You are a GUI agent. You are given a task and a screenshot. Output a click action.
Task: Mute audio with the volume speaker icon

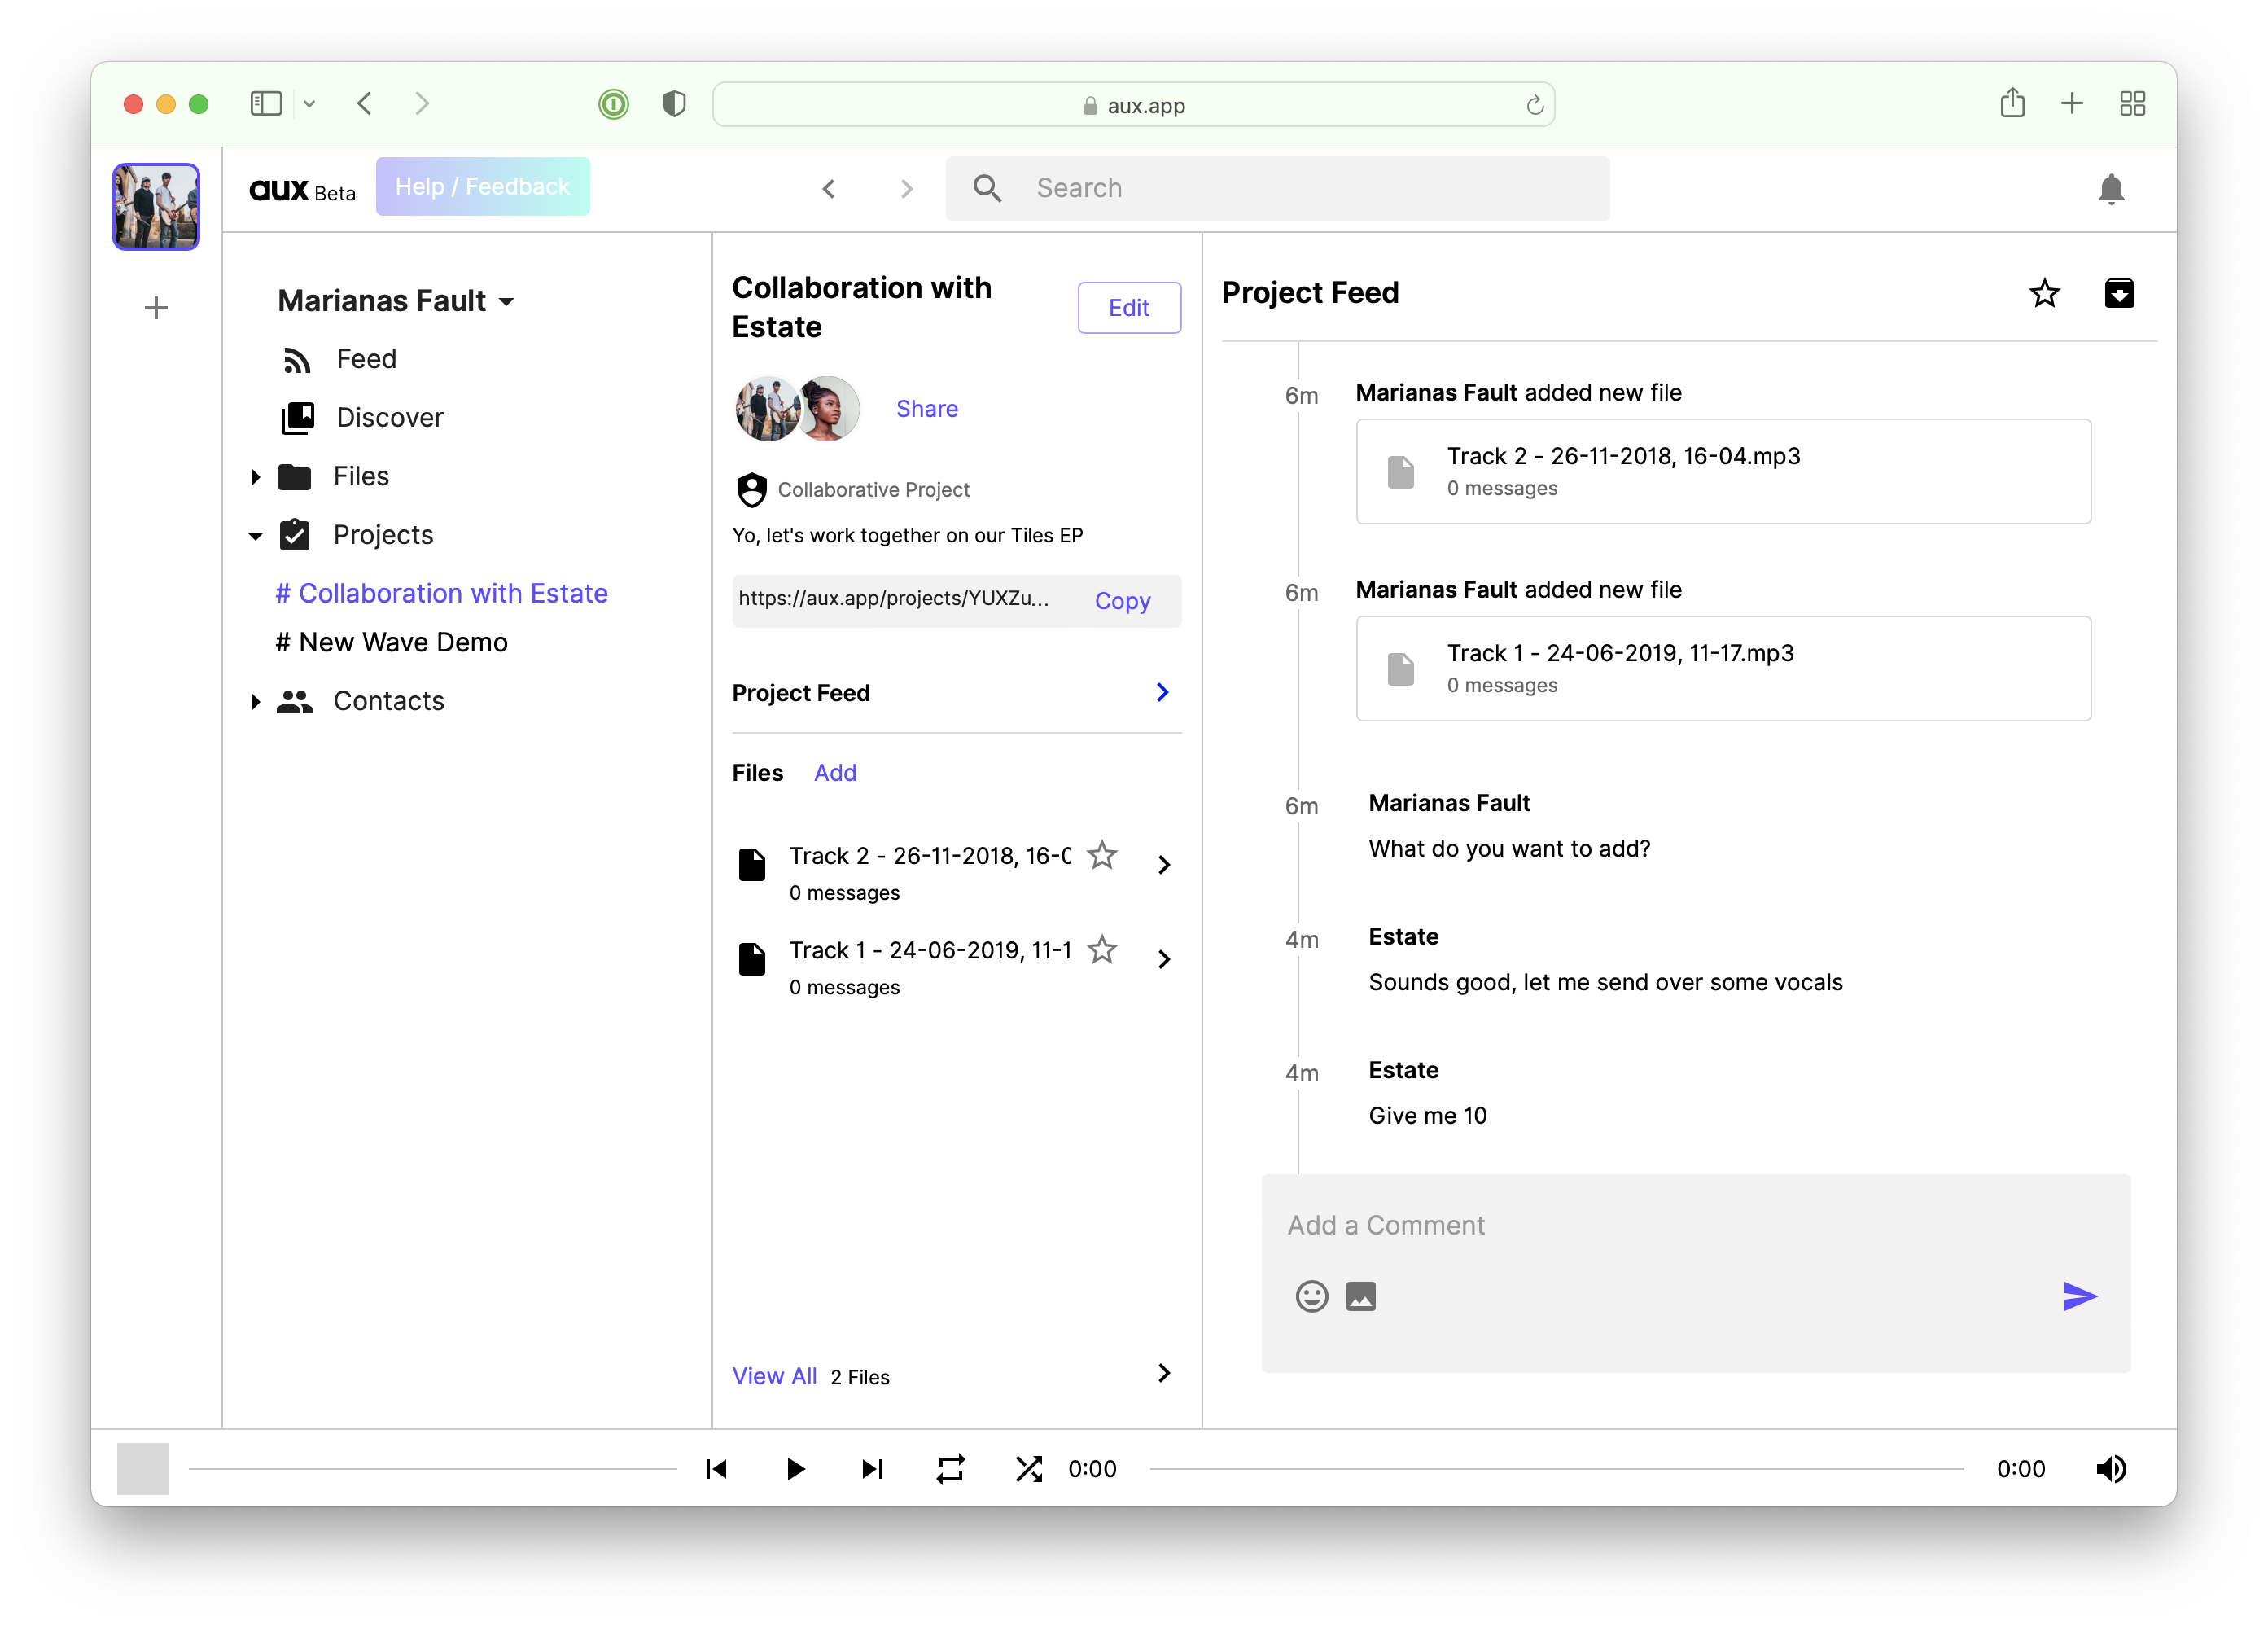click(x=2110, y=1468)
